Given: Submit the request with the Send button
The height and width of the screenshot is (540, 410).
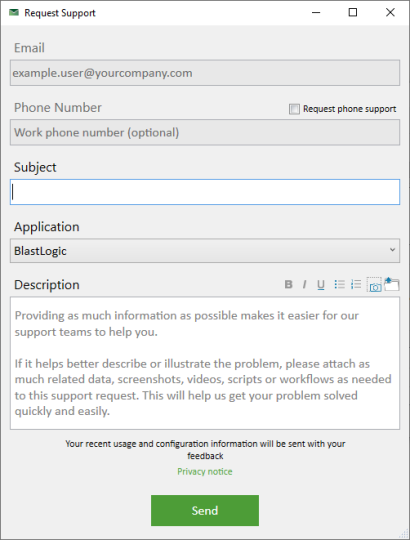Looking at the screenshot, I should coord(205,510).
